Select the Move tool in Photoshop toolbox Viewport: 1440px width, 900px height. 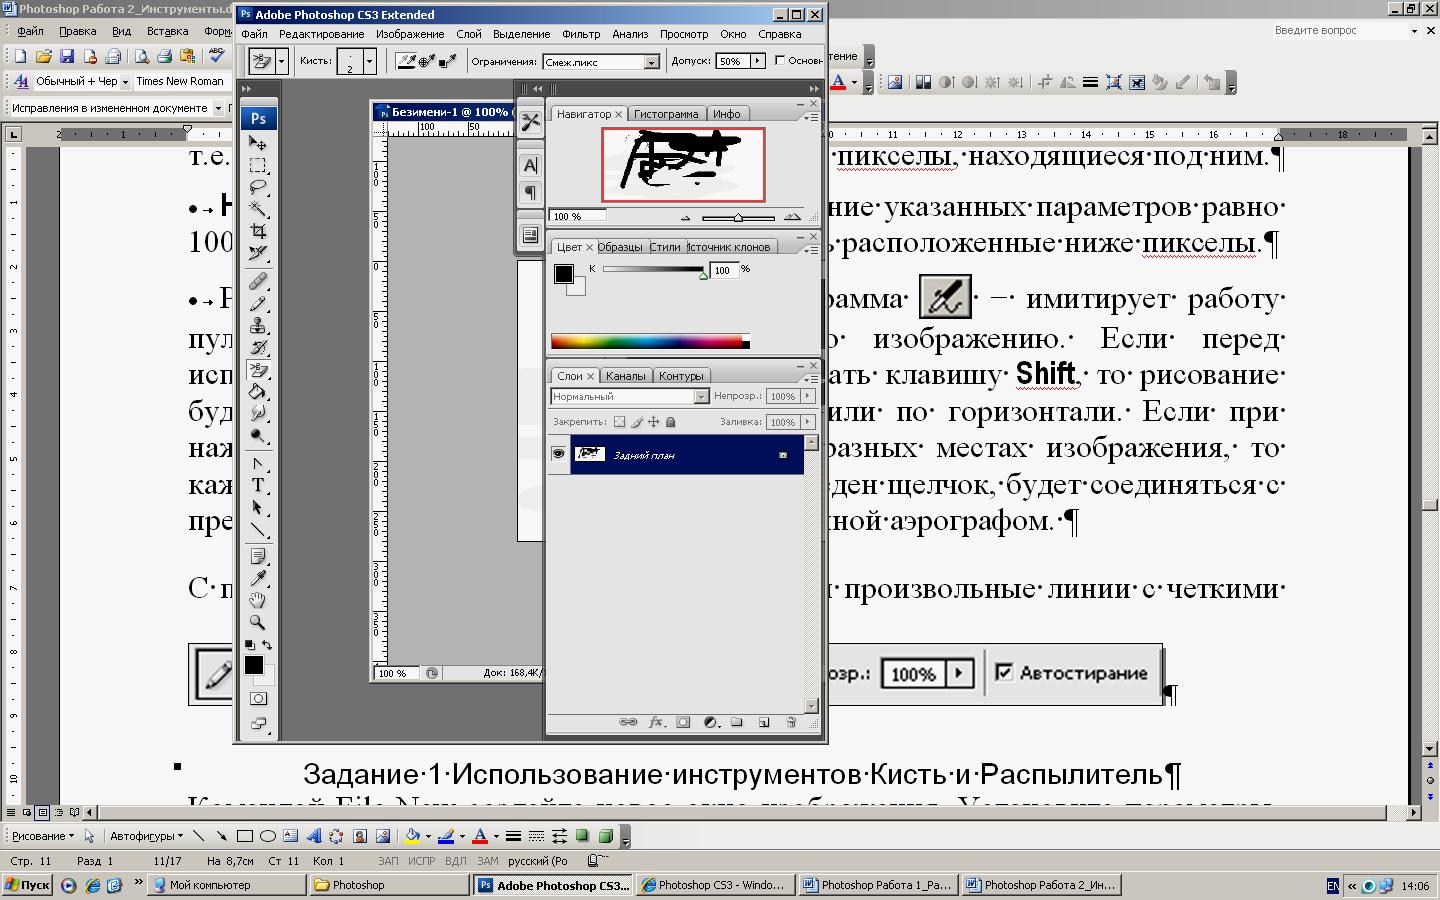point(258,143)
